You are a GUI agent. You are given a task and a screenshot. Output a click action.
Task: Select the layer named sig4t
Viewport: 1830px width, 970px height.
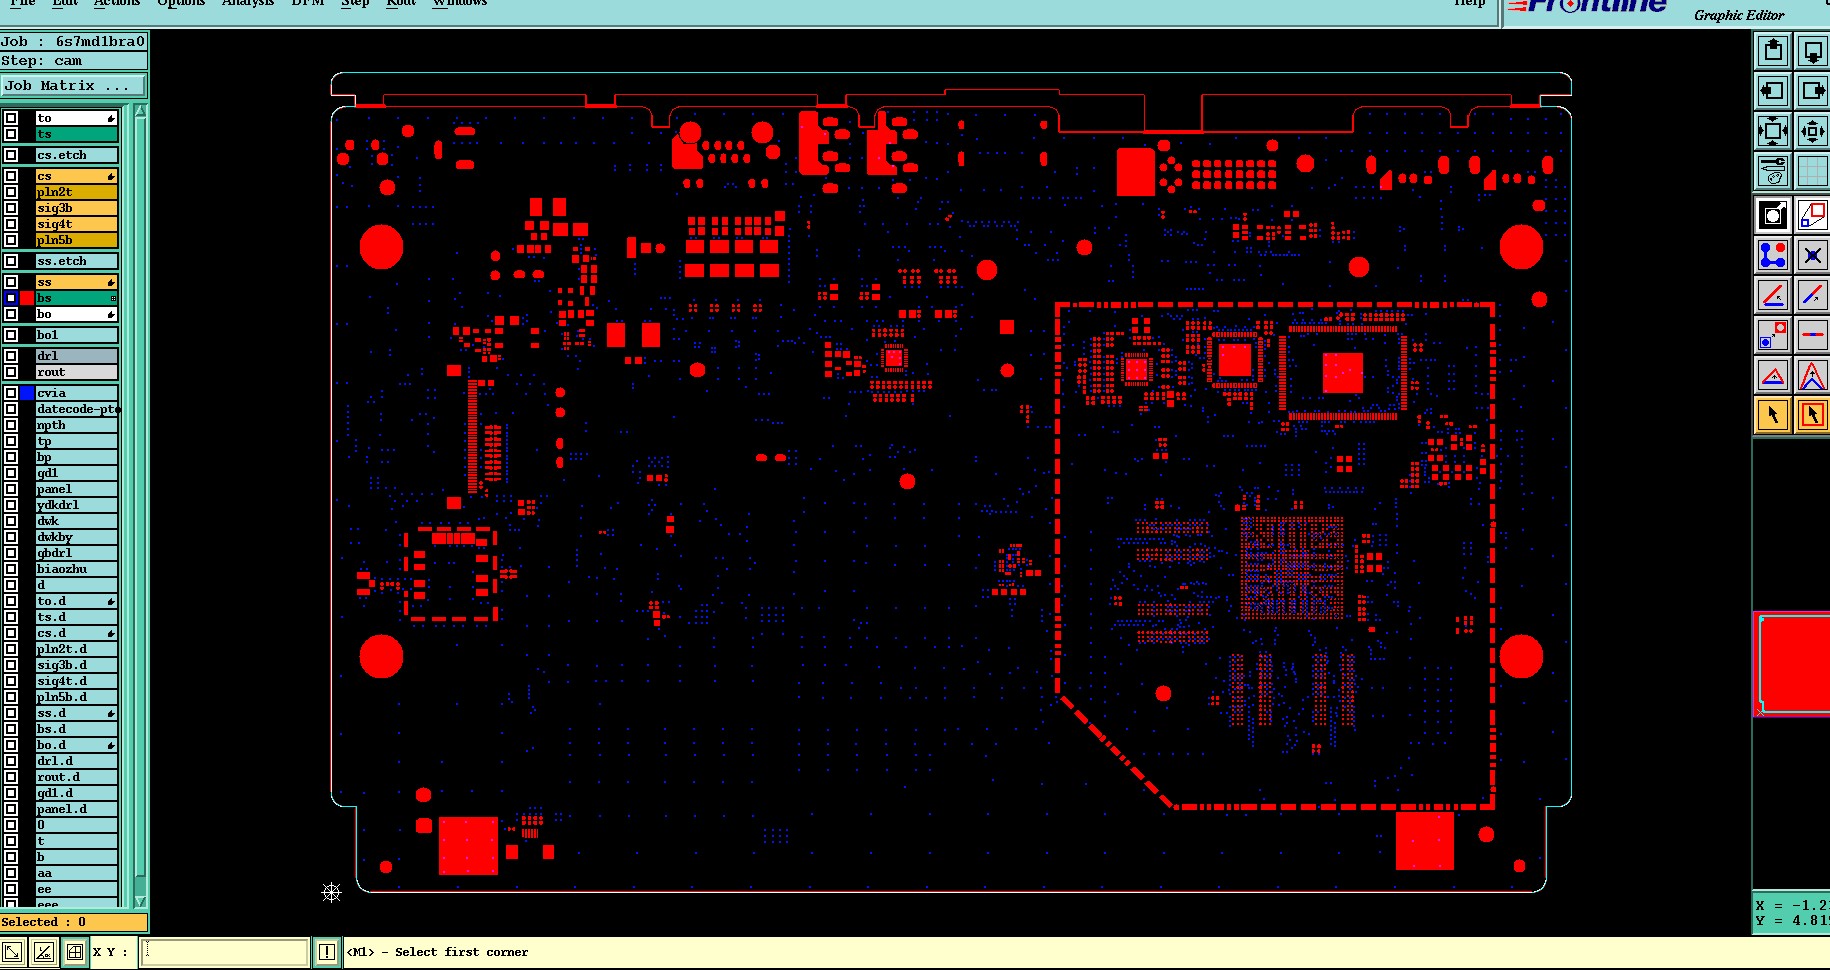coord(77,224)
